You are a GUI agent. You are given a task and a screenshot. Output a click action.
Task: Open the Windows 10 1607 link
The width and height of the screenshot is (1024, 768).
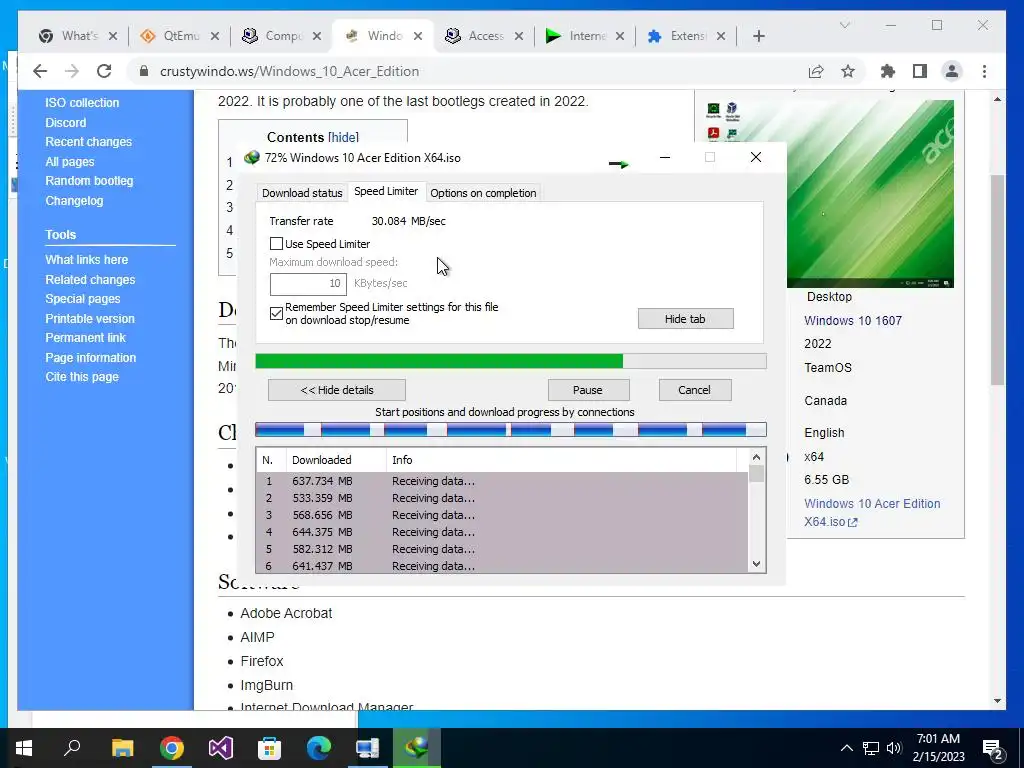click(x=852, y=321)
